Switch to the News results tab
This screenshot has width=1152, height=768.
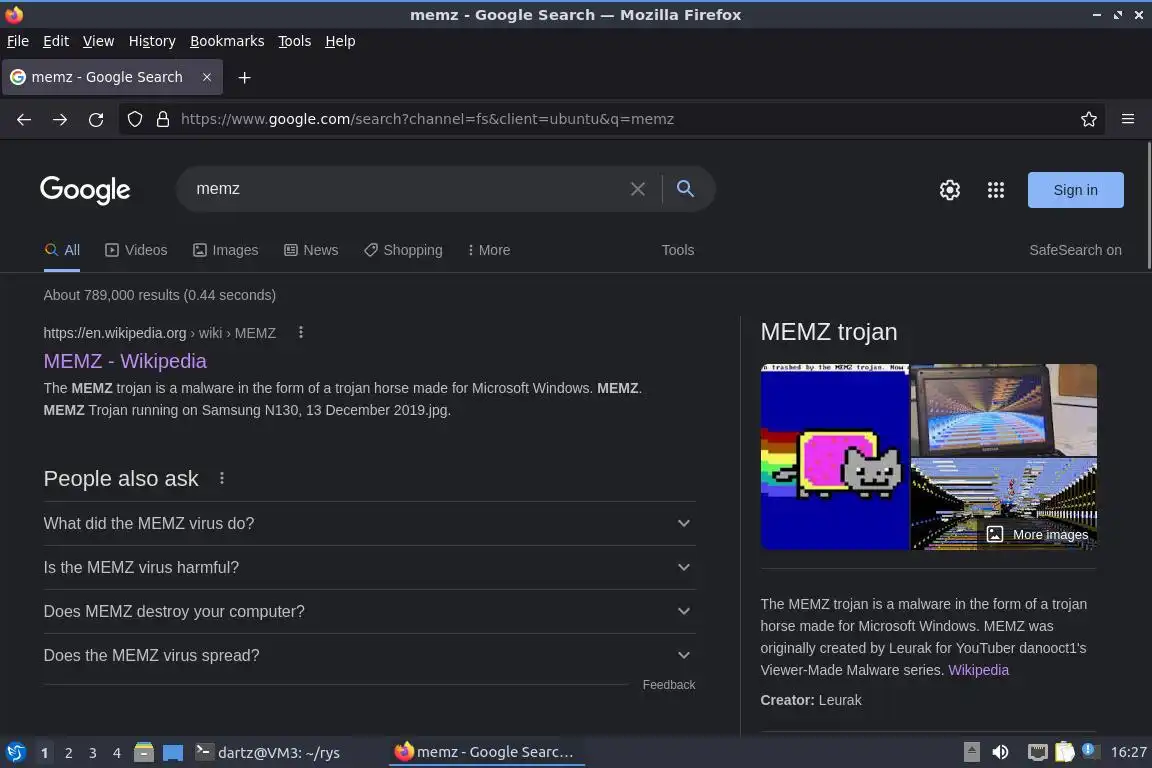311,250
